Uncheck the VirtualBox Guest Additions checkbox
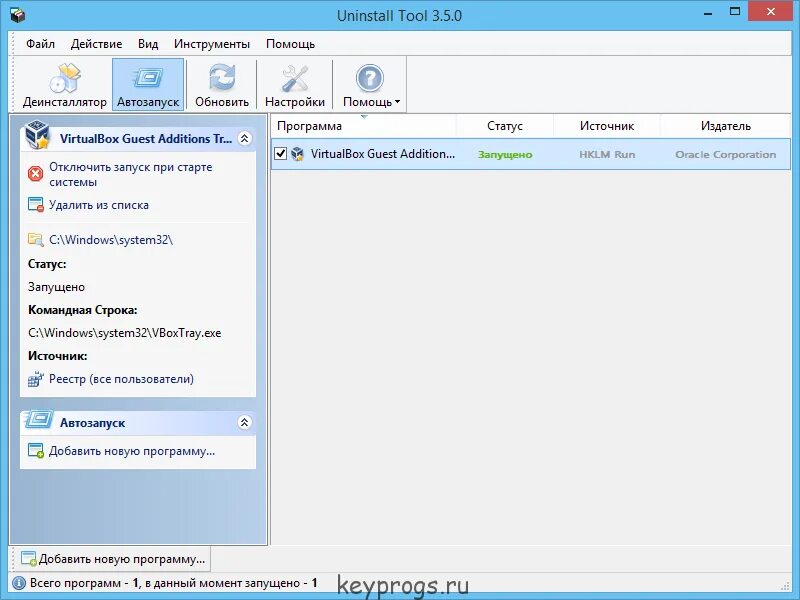 pos(281,154)
